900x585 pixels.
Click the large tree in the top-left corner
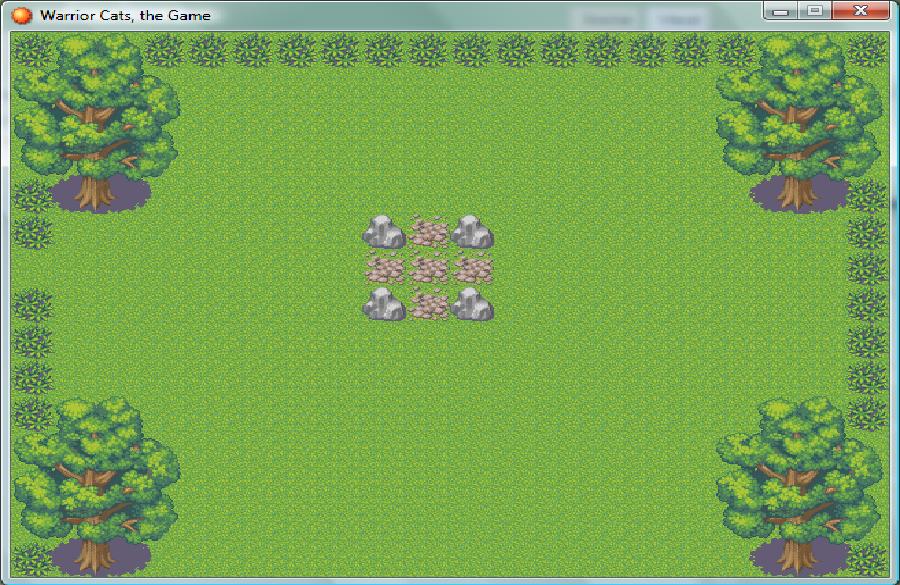coord(96,122)
